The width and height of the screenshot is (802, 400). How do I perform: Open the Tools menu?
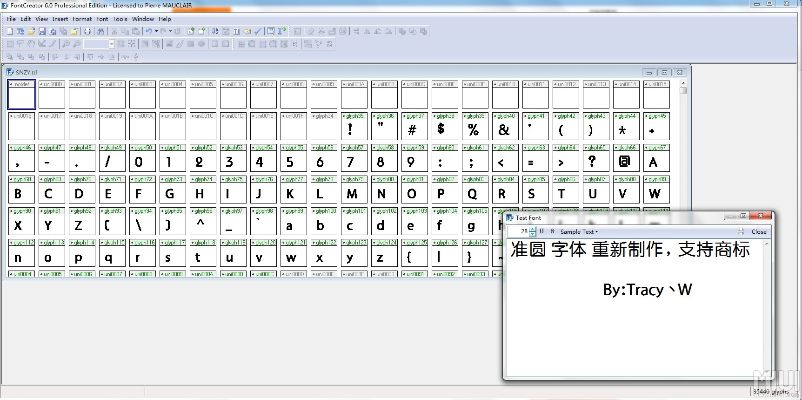tap(120, 18)
